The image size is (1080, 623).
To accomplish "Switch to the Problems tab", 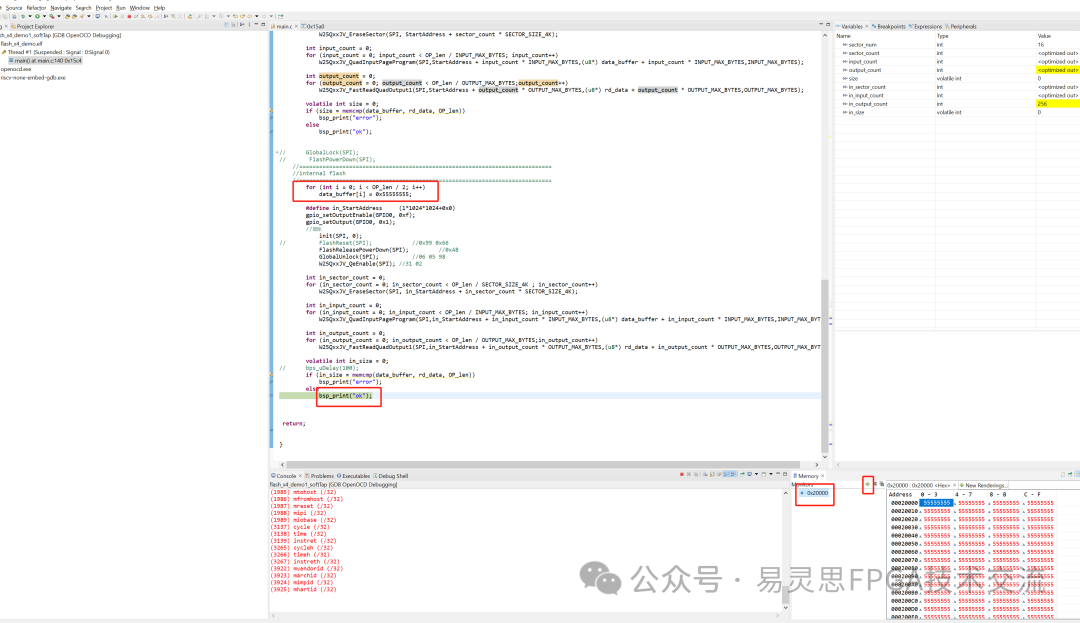I will (x=320, y=476).
